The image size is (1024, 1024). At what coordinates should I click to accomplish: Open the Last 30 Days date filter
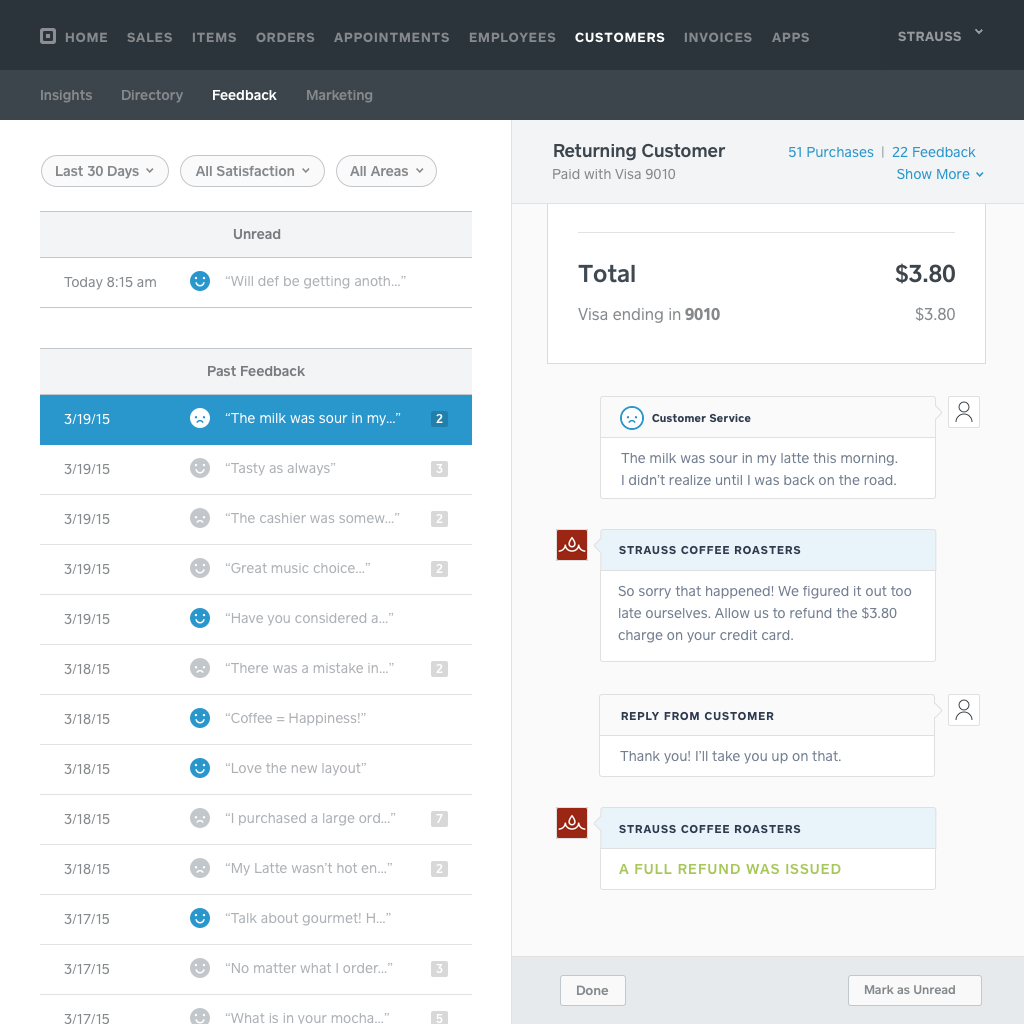104,171
